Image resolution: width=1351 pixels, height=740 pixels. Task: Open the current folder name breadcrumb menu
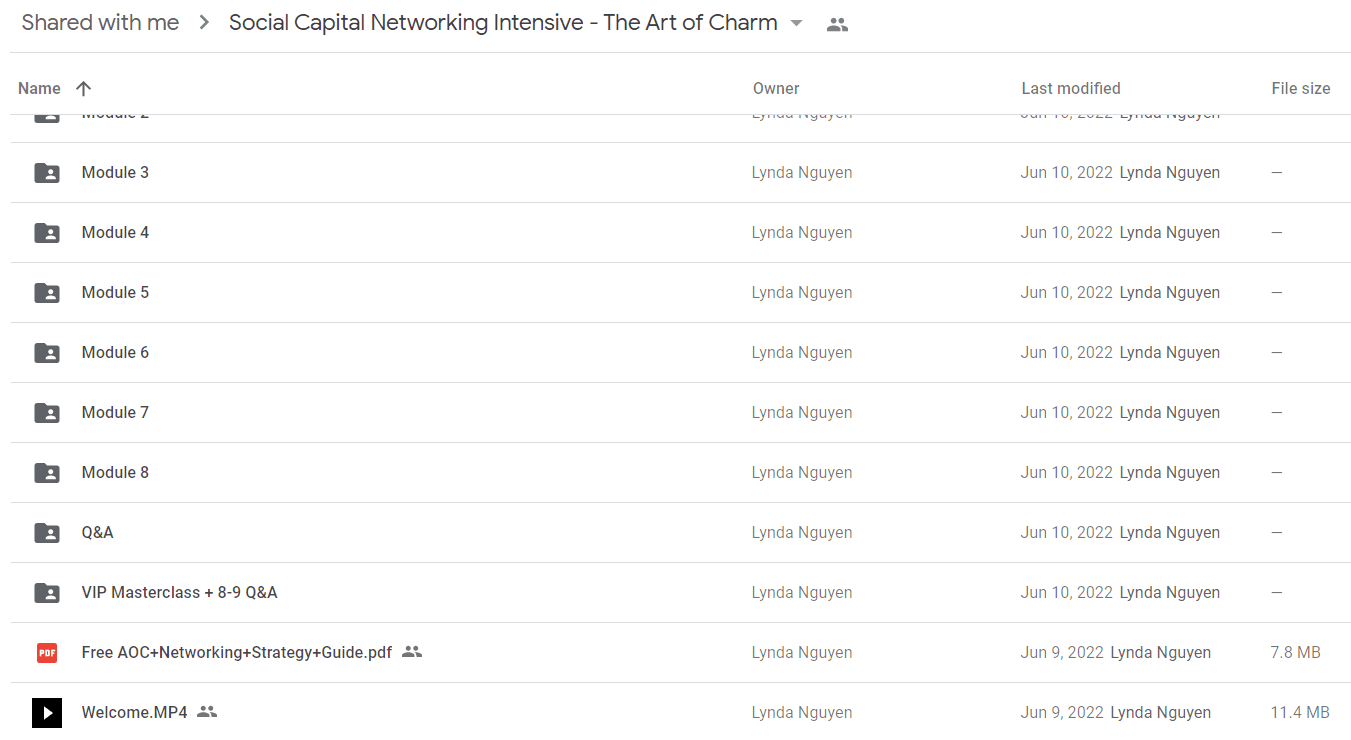click(503, 23)
